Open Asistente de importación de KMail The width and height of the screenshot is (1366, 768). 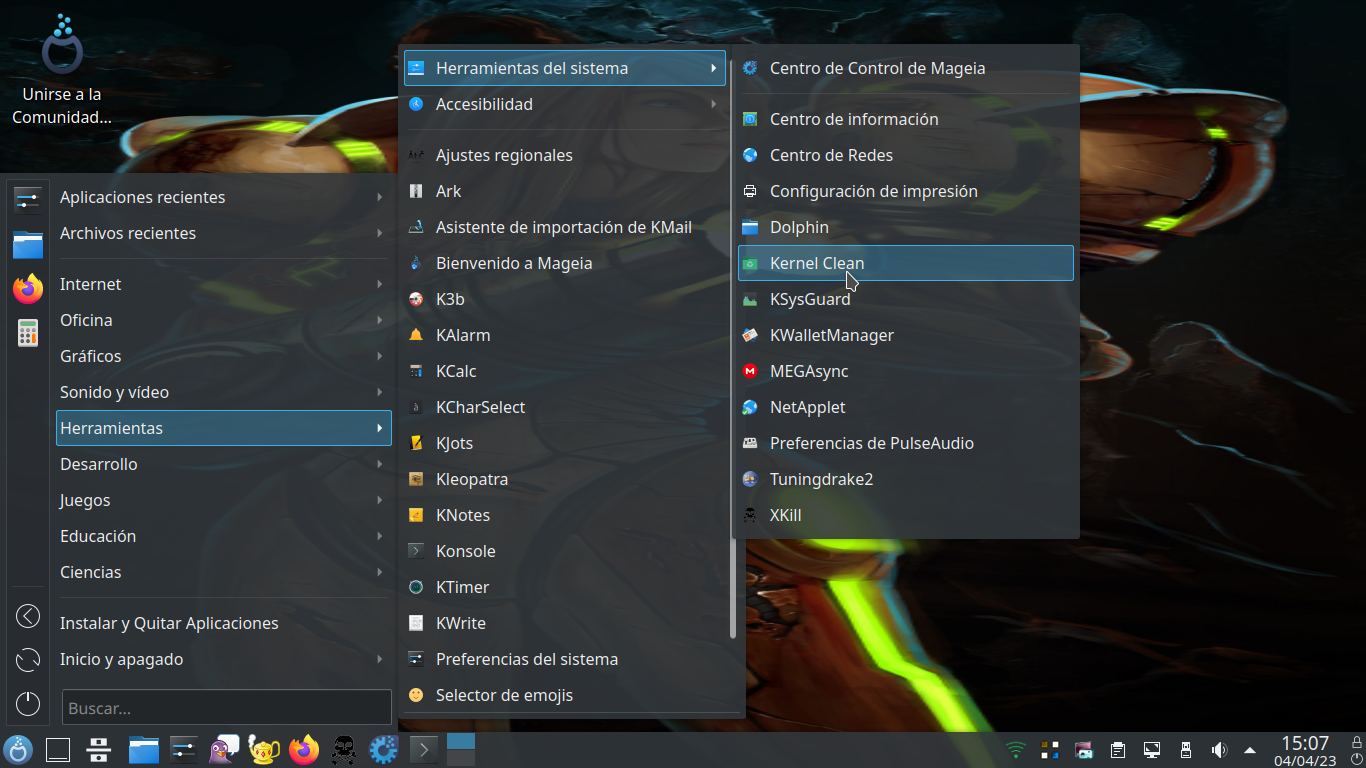[565, 227]
